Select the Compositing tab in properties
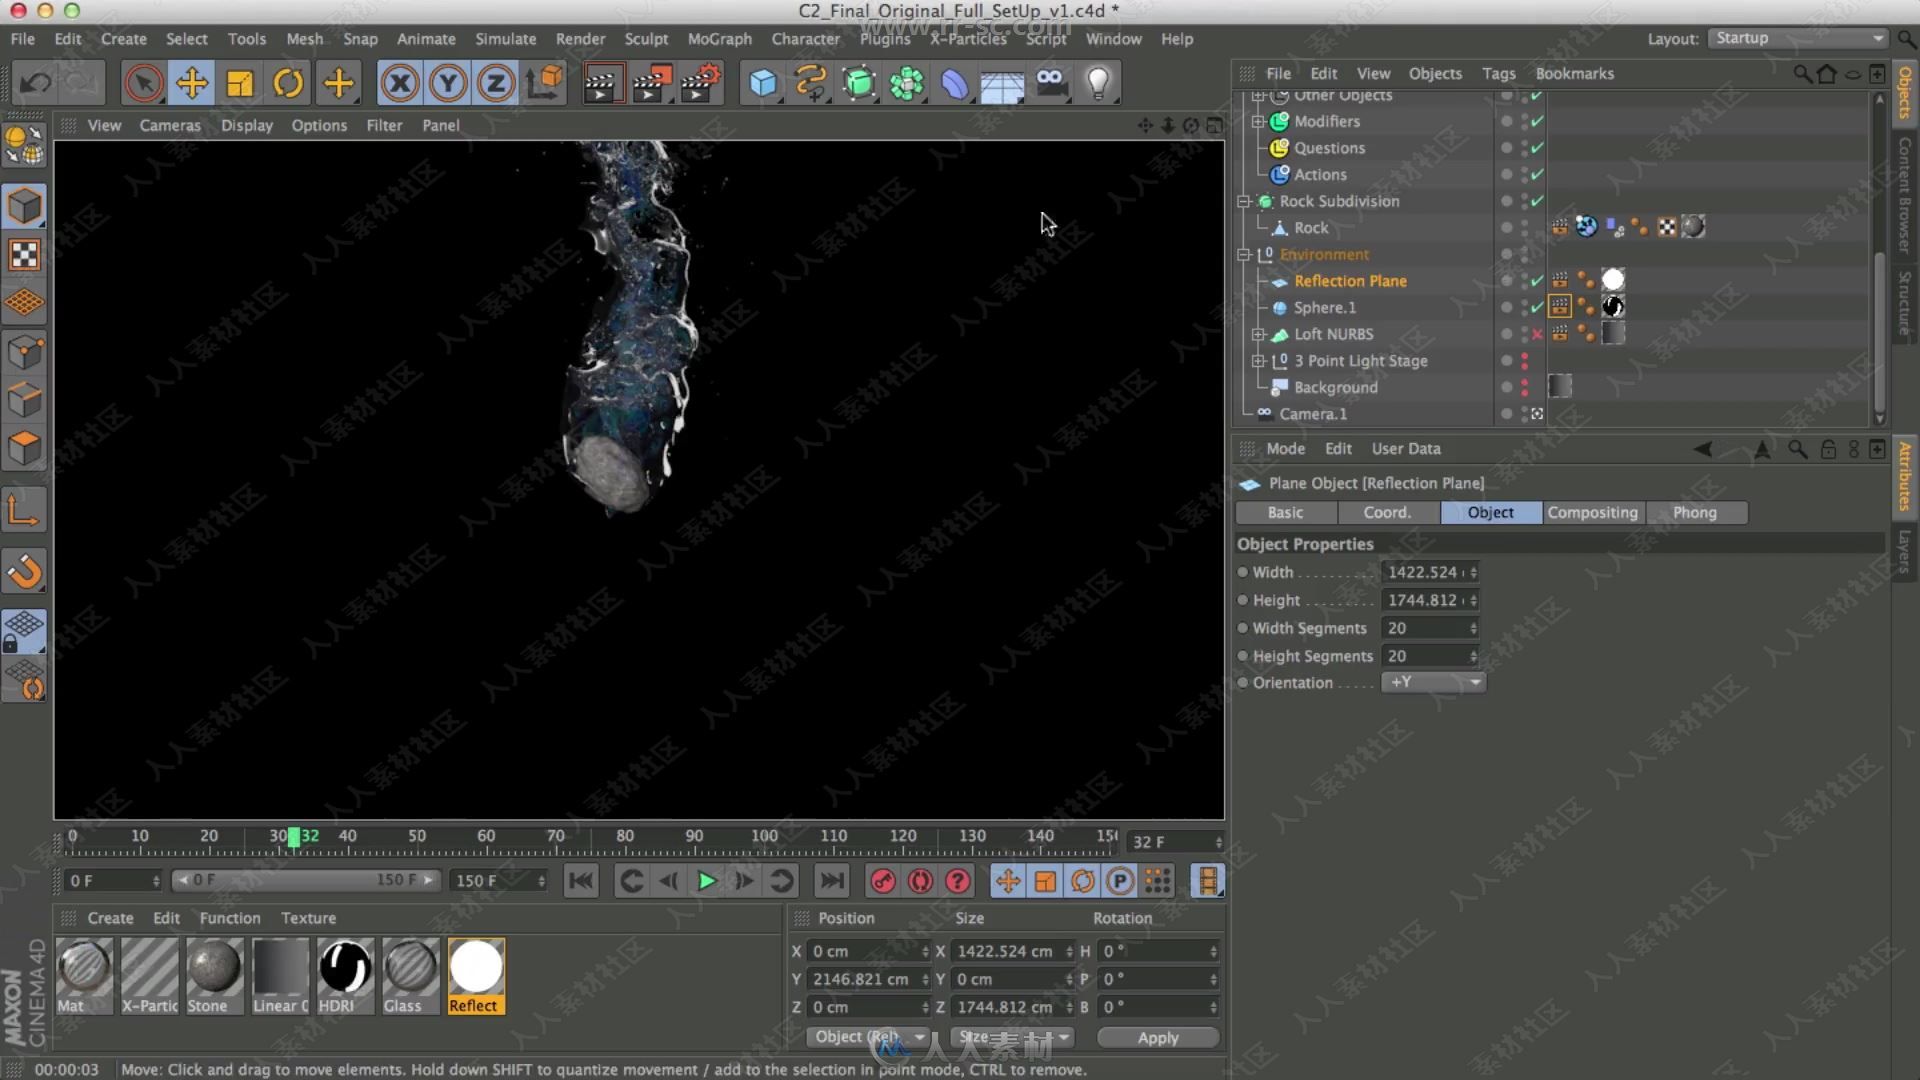The image size is (1920, 1080). (x=1592, y=512)
